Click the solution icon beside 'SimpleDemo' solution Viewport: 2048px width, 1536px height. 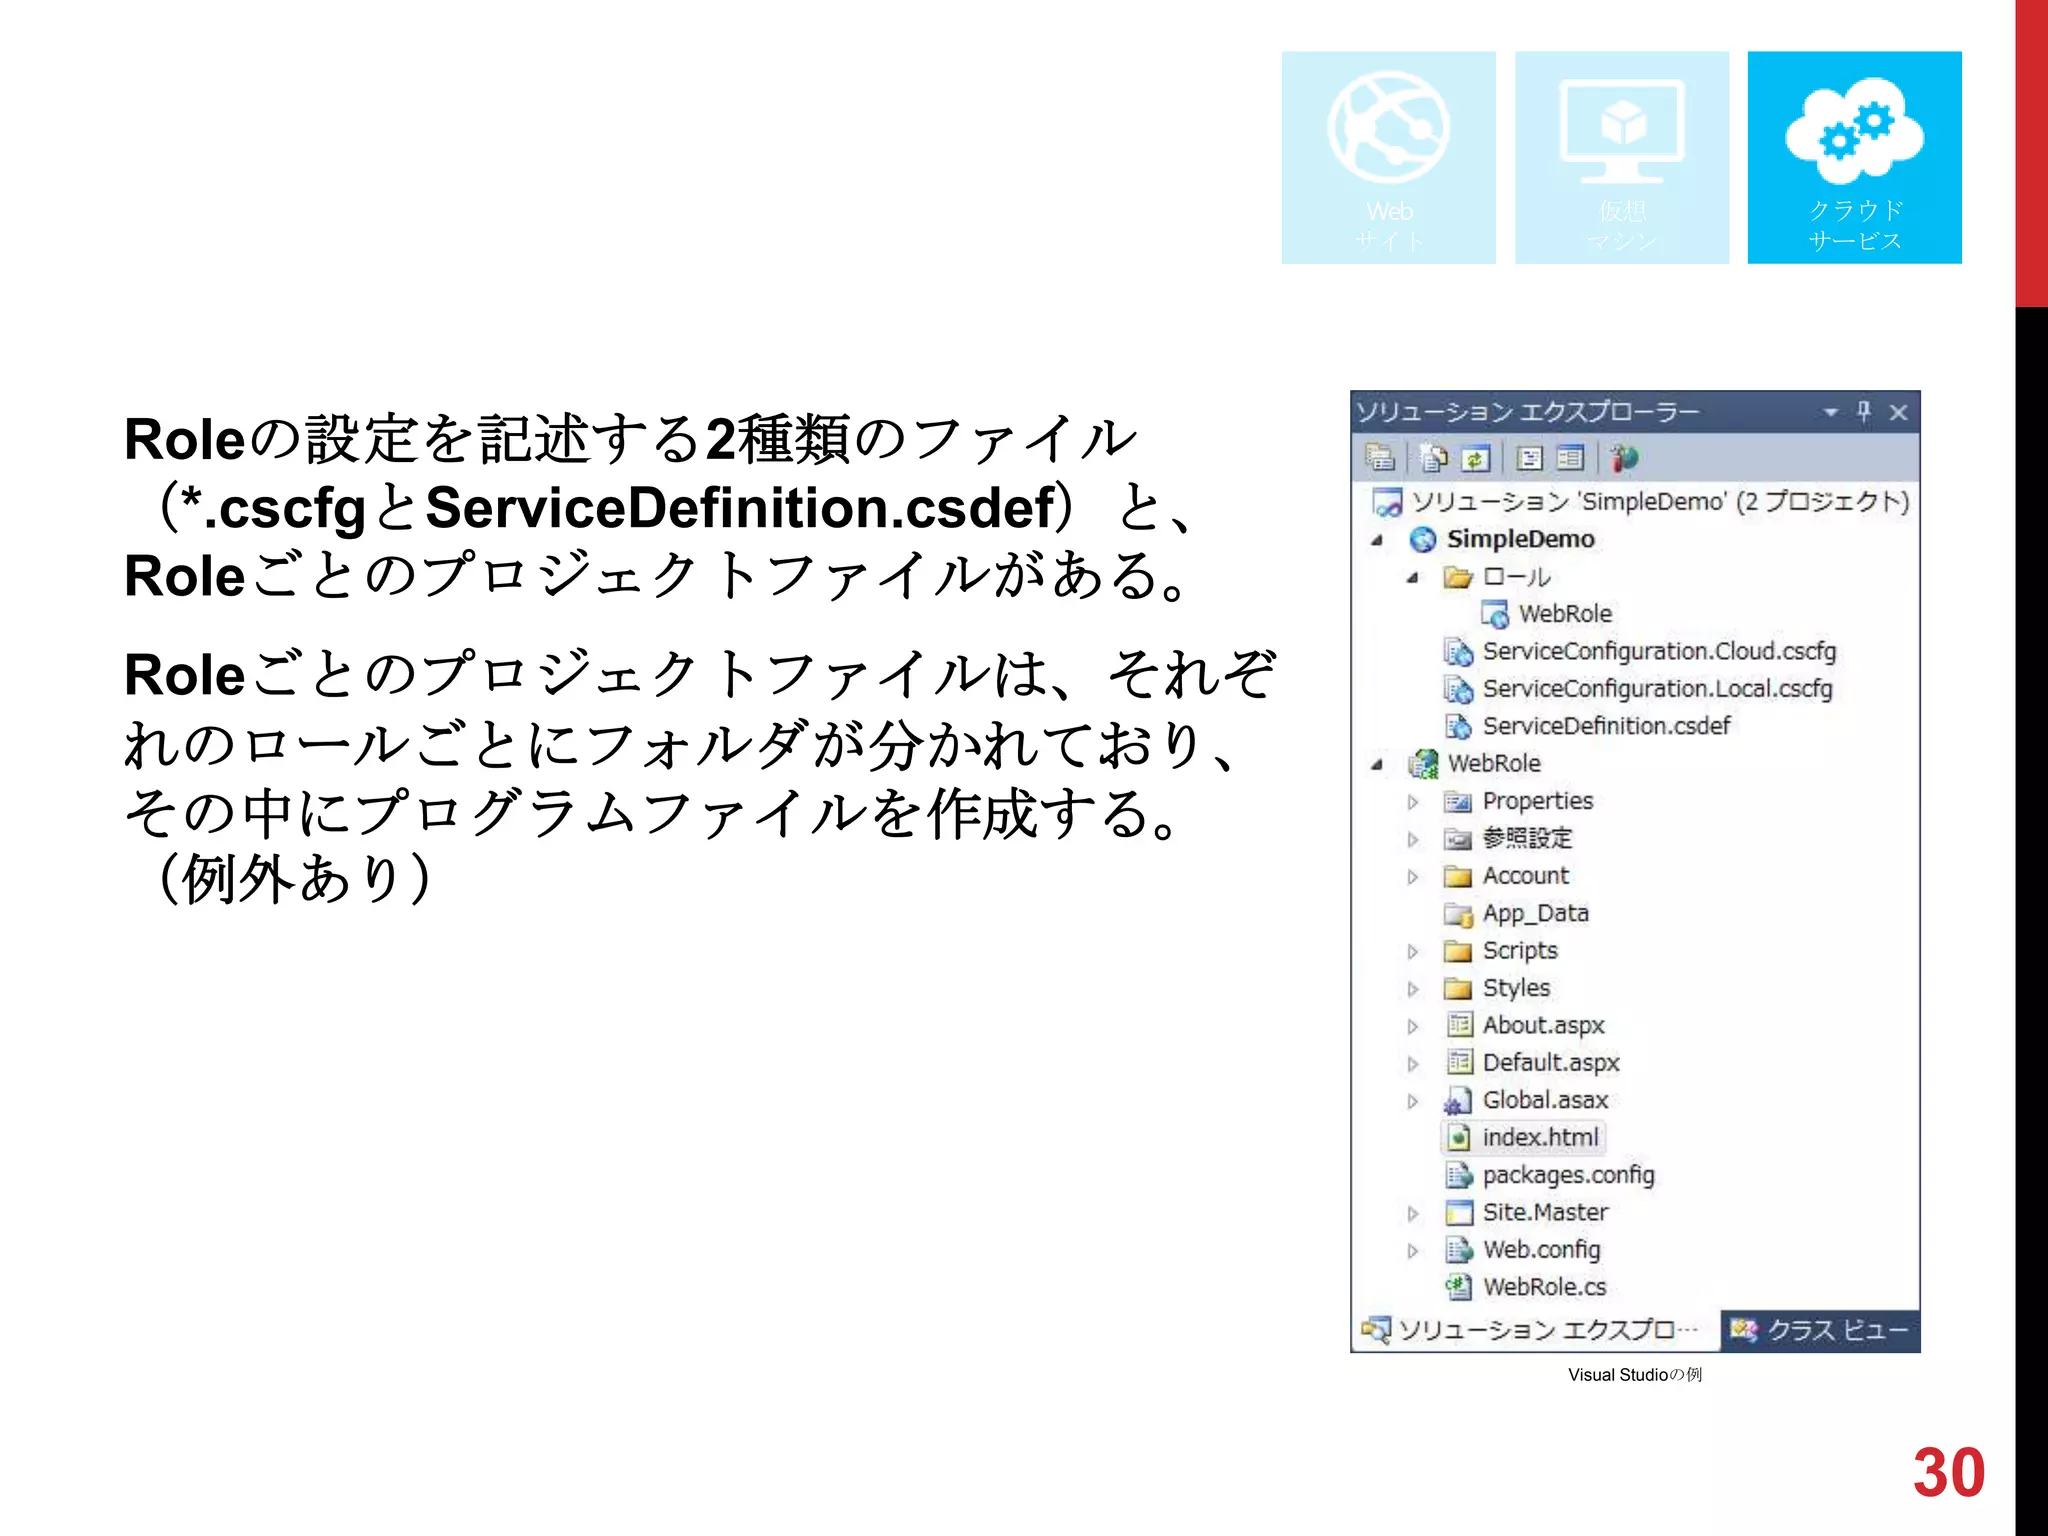pos(1387,502)
